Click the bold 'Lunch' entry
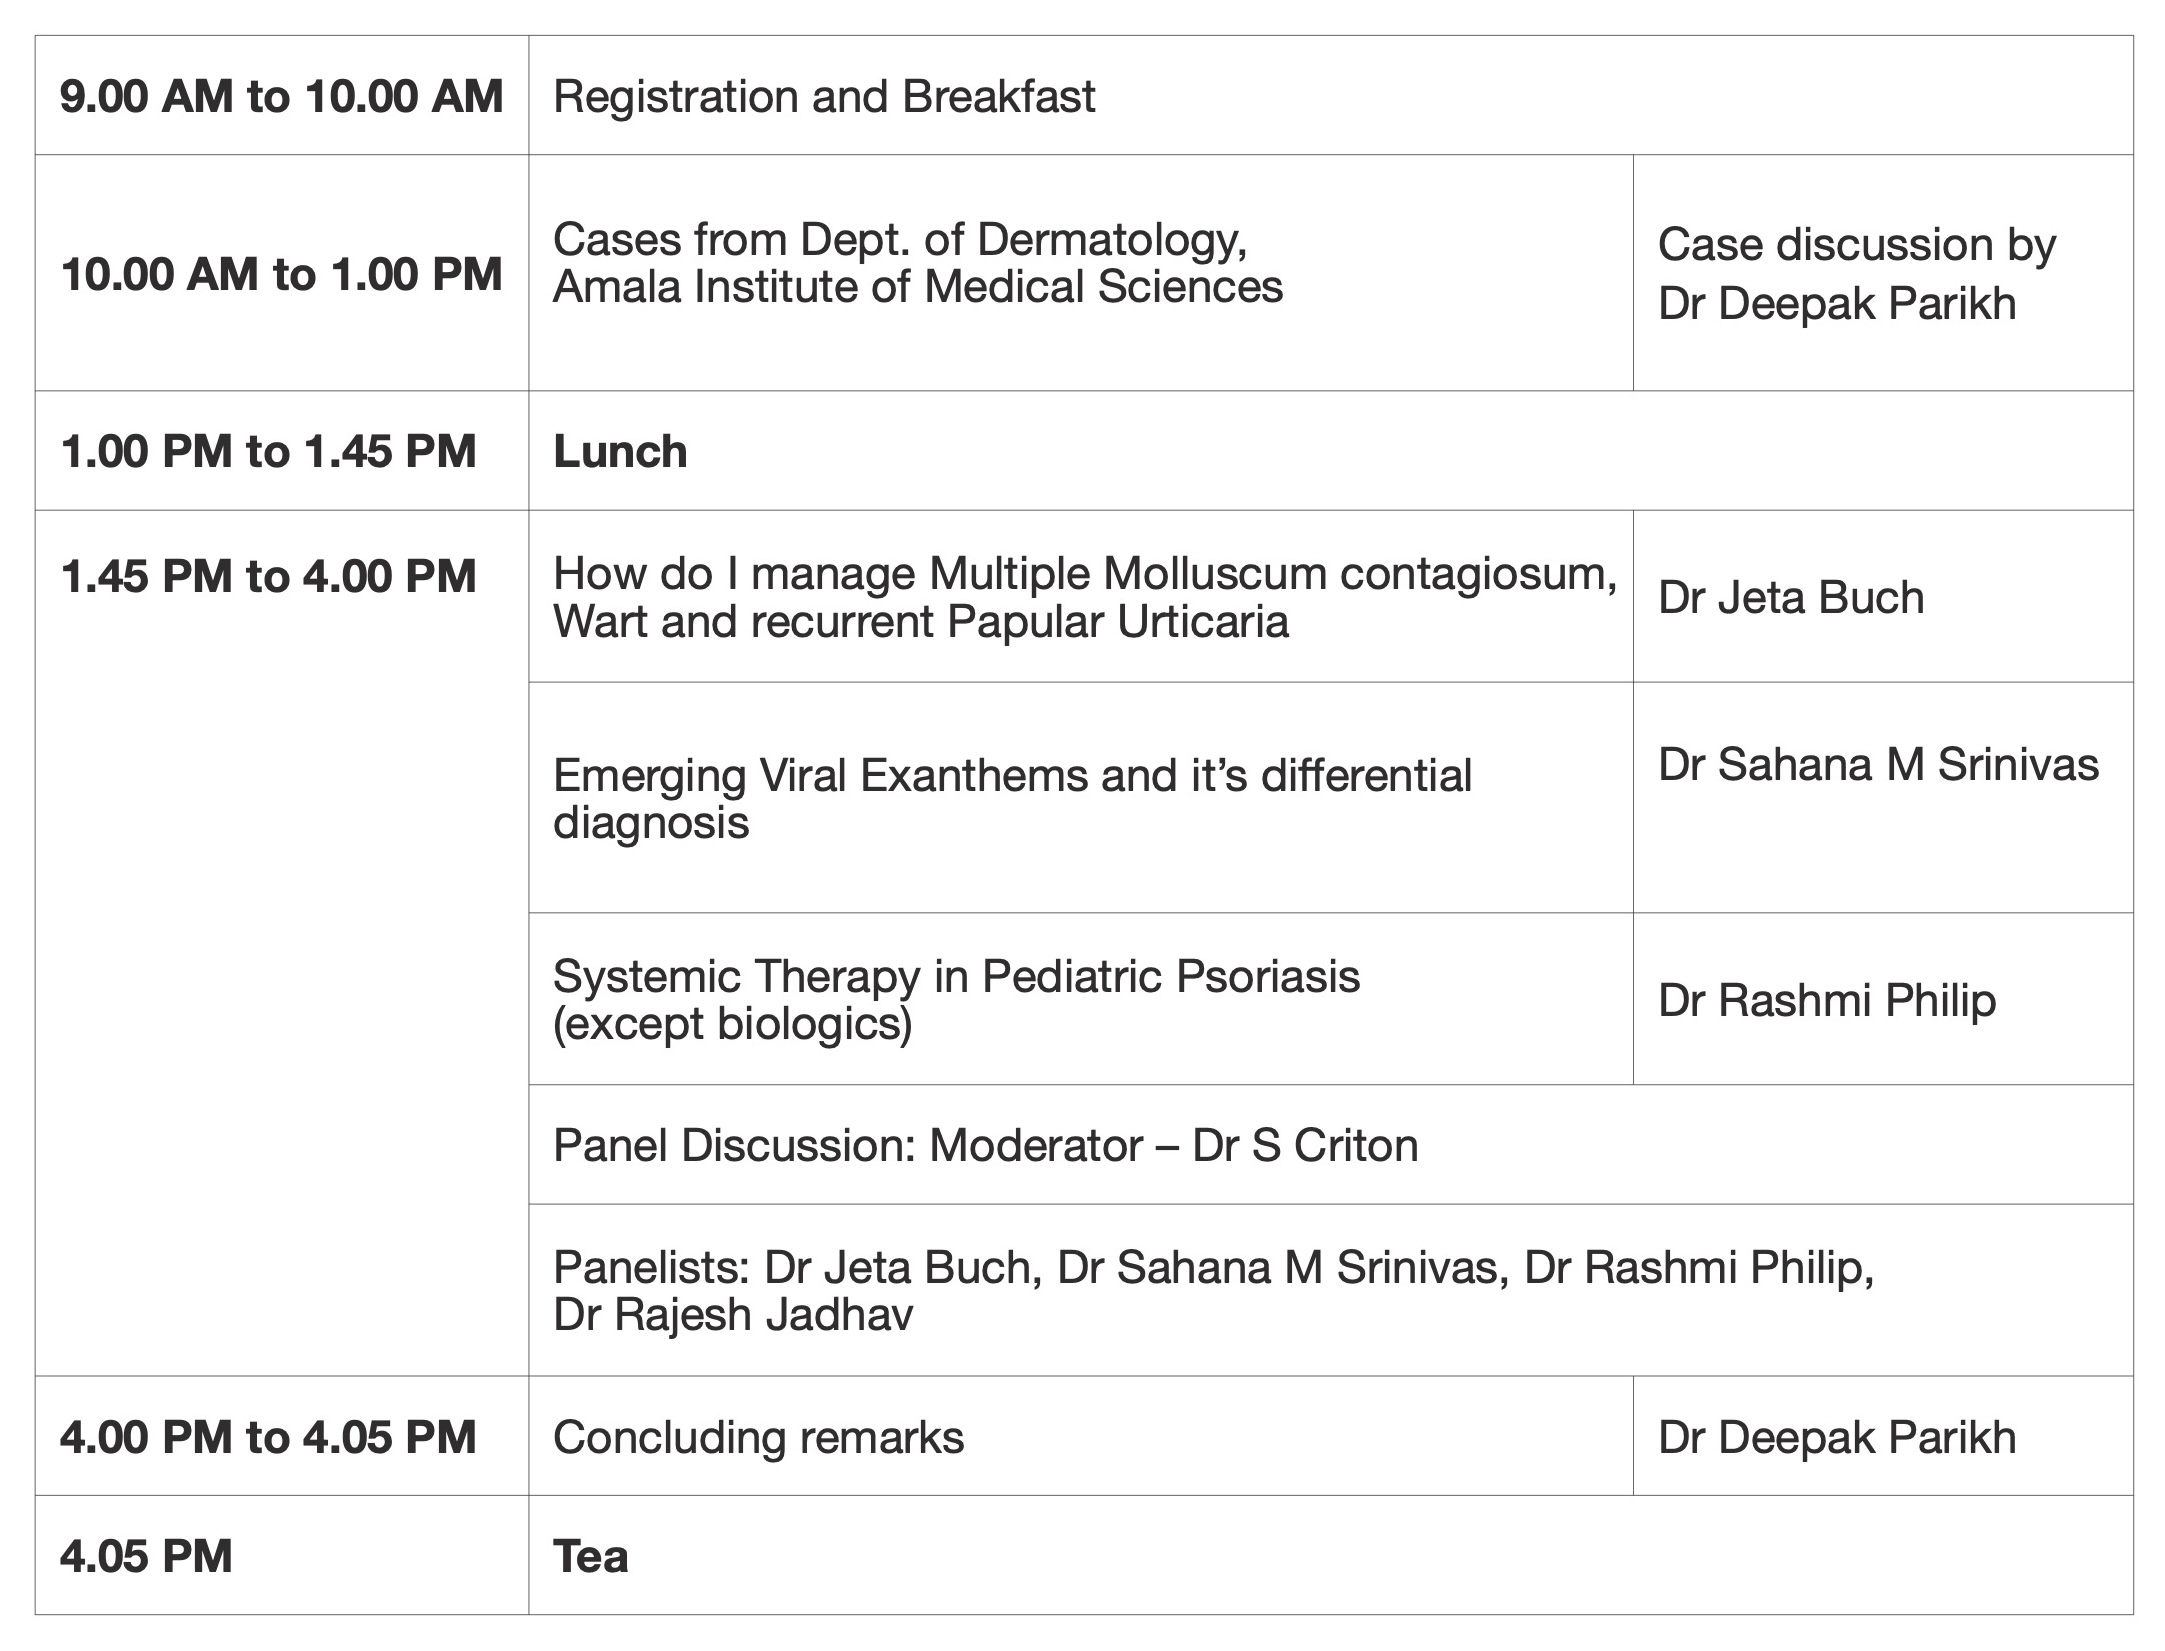This screenshot has height=1651, width=2165. pos(620,452)
